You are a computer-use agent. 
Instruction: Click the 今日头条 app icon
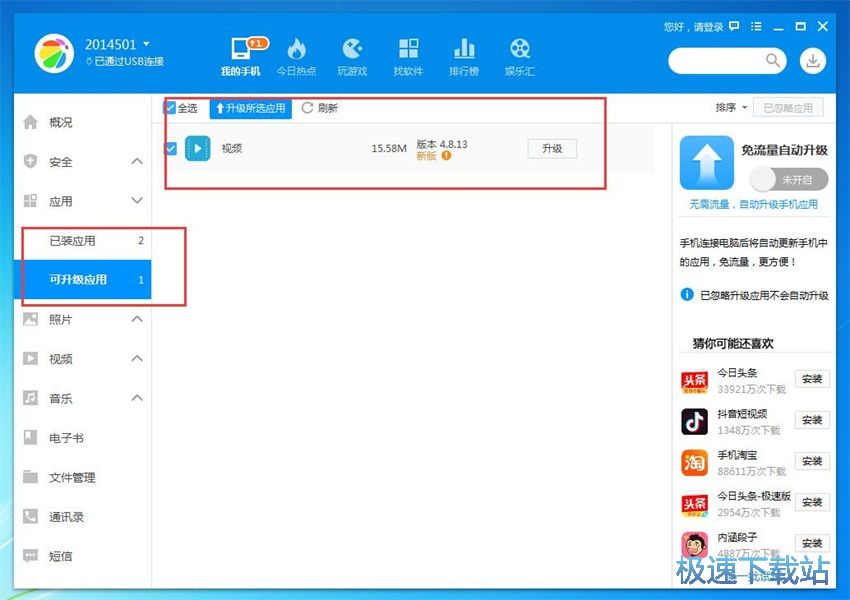click(x=694, y=380)
